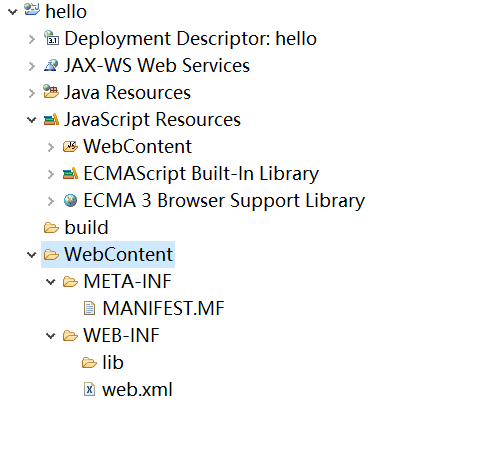Collapse the META-INF folder
This screenshot has height=451, width=491.
click(x=51, y=282)
